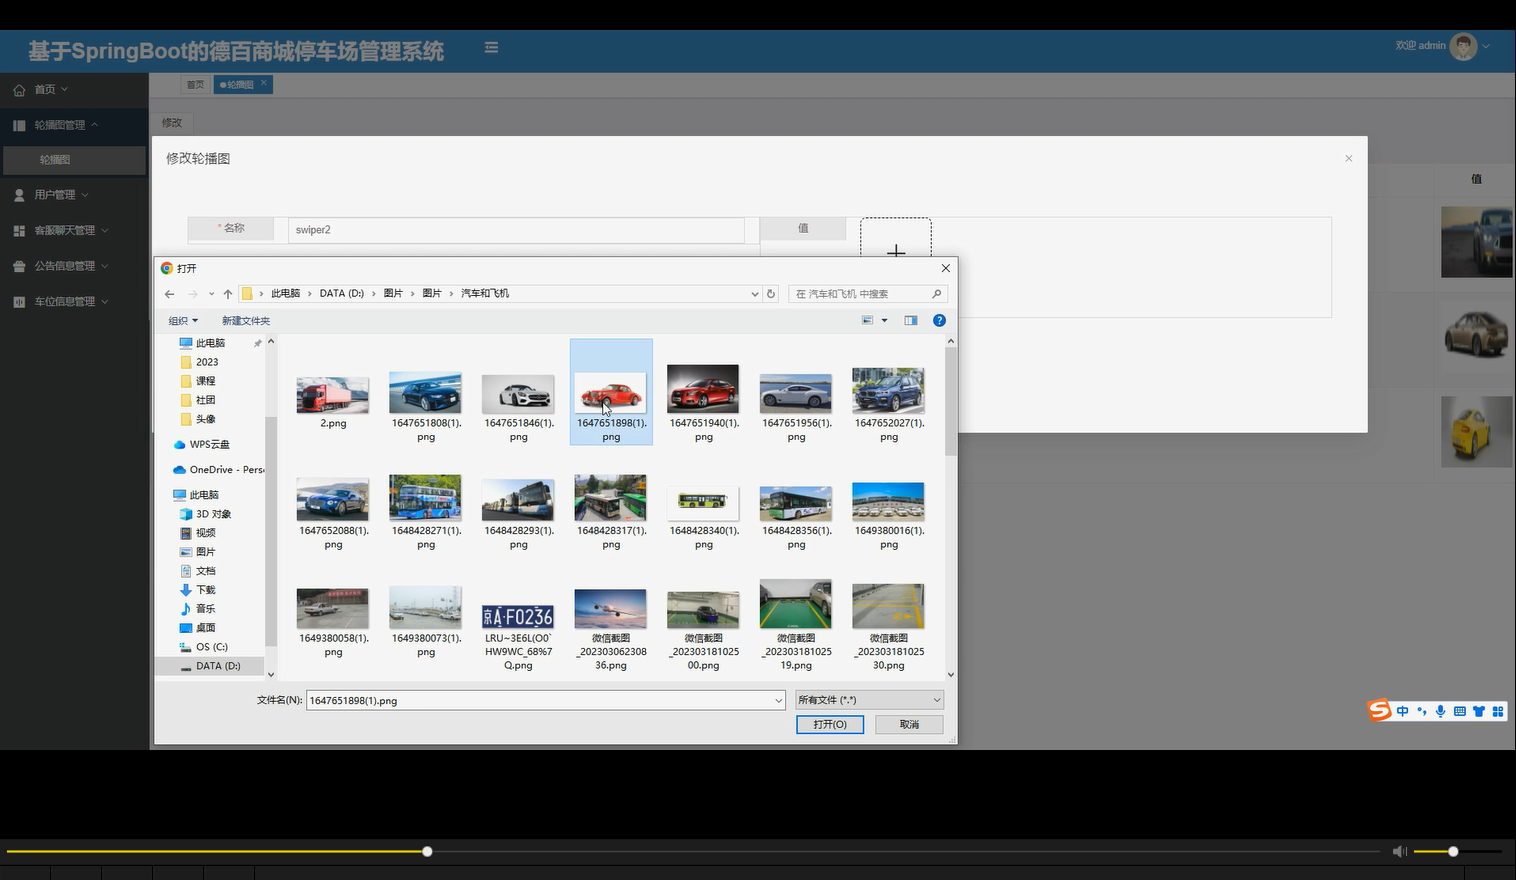Select the 2.png truck thumbnail
1516x880 pixels.
coord(333,397)
